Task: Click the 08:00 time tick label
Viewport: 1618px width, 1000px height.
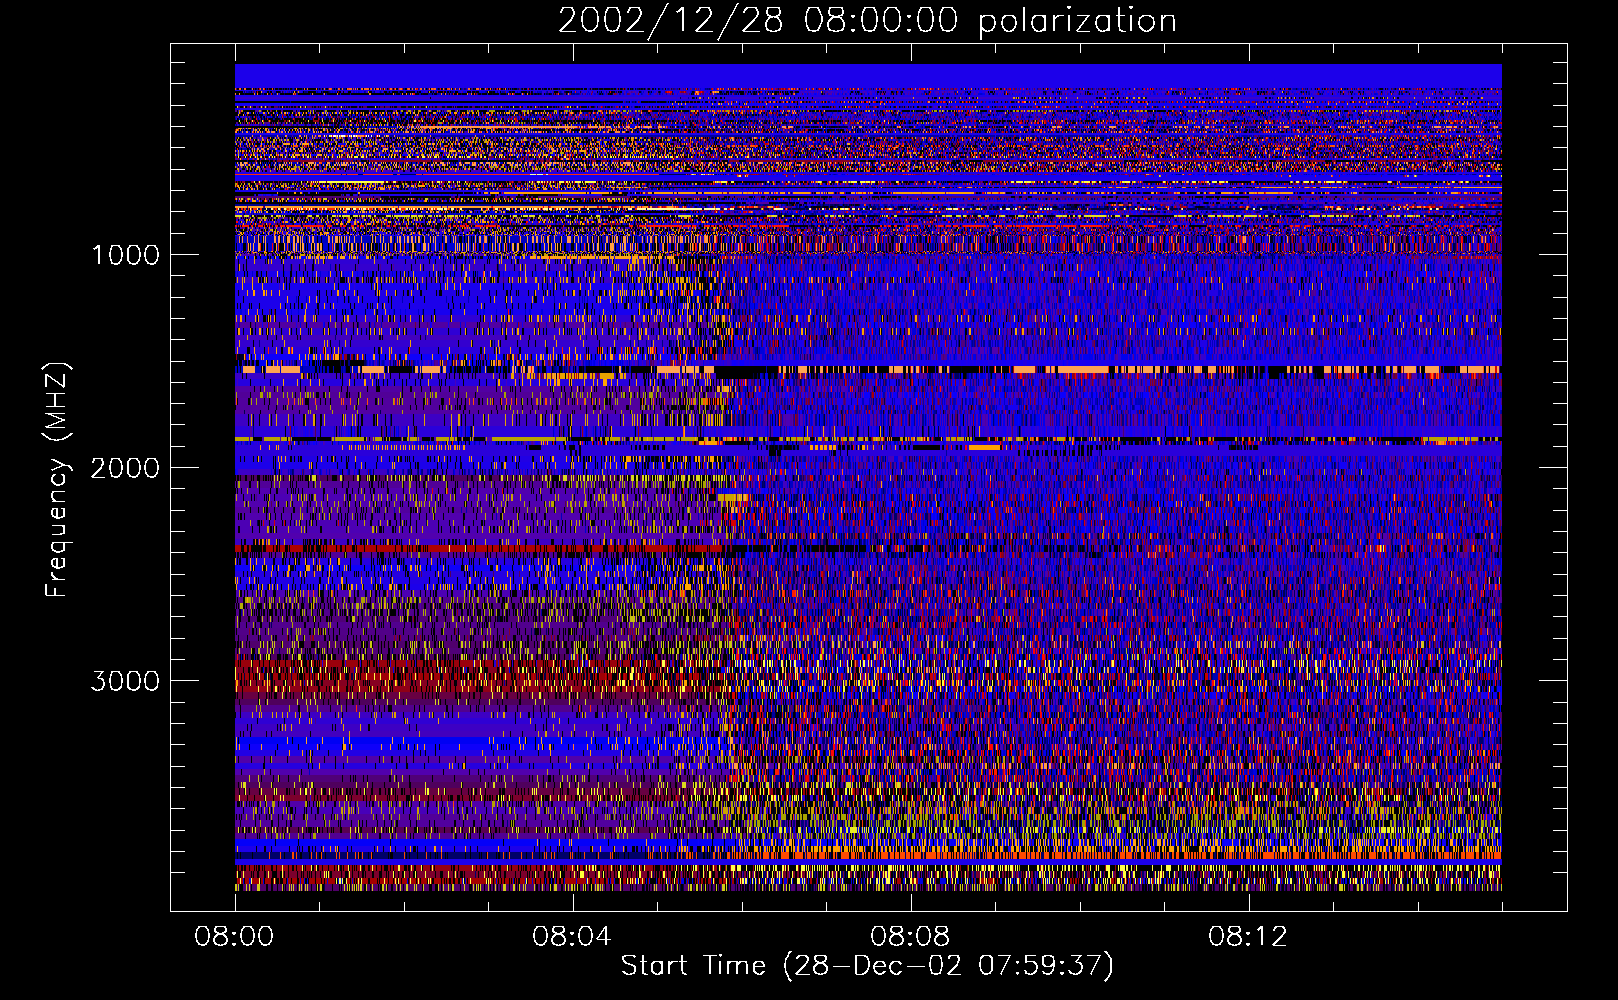Action: (234, 937)
